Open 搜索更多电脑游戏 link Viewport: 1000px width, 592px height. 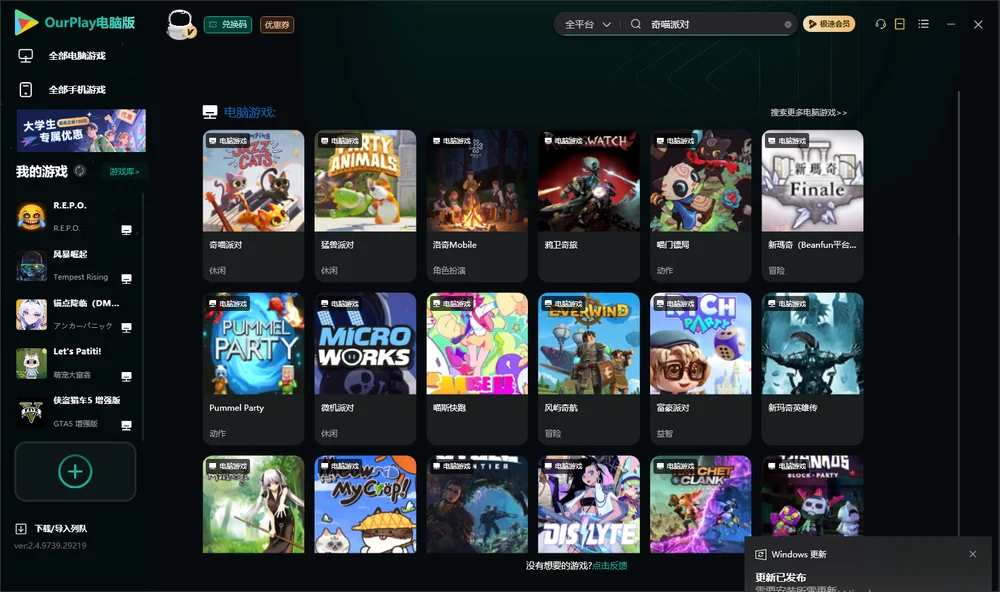pos(808,112)
